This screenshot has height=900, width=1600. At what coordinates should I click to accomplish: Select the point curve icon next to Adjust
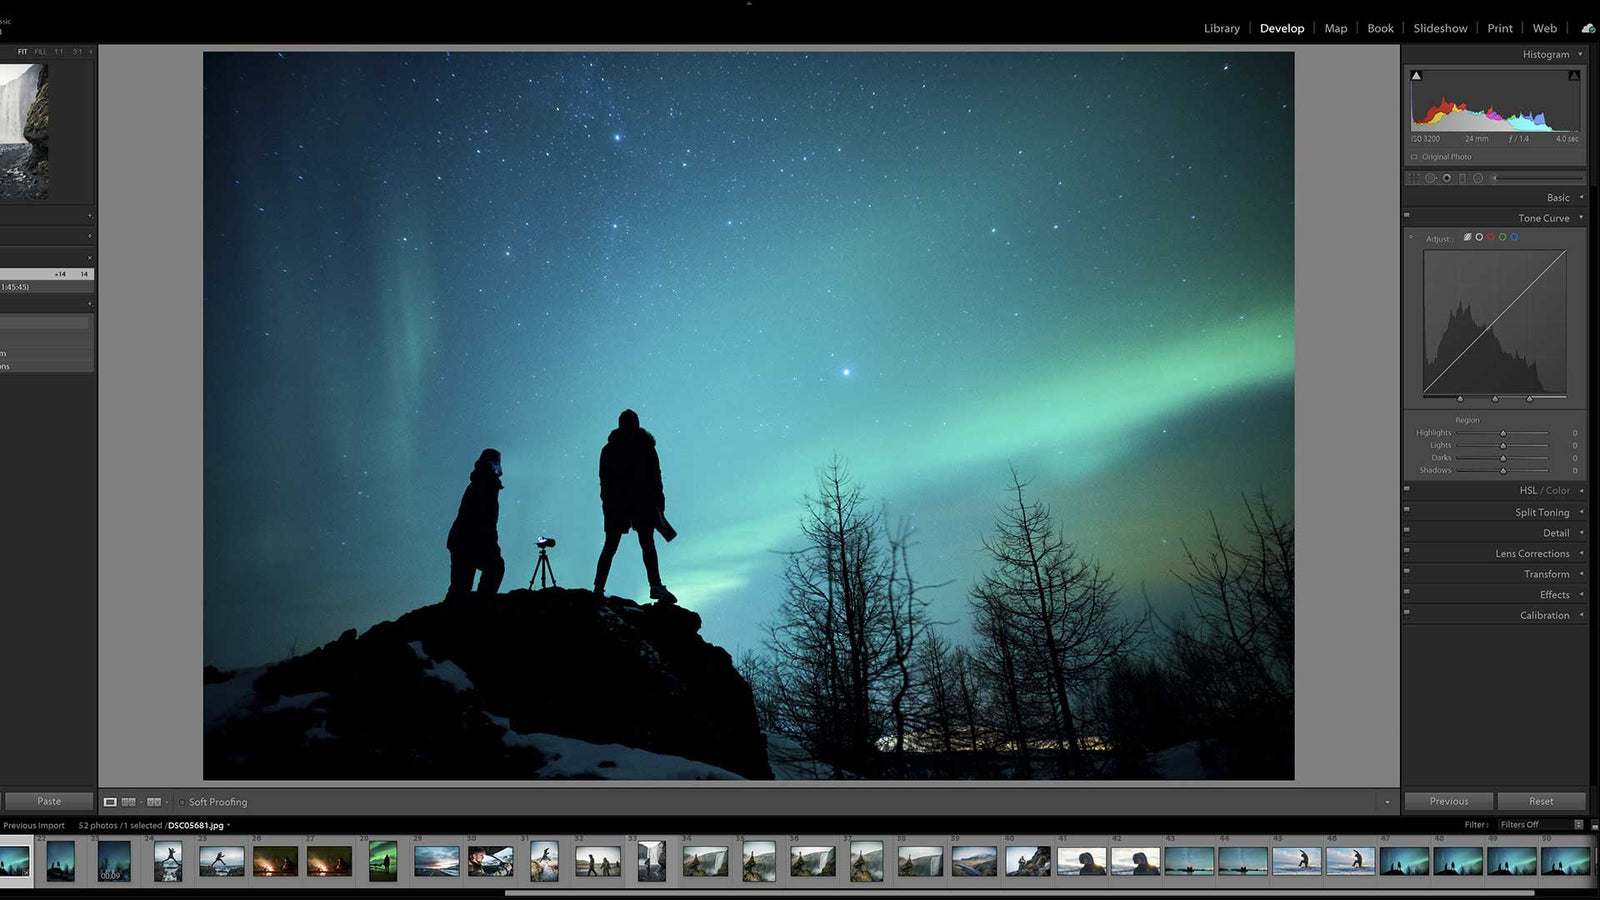pyautogui.click(x=1467, y=238)
